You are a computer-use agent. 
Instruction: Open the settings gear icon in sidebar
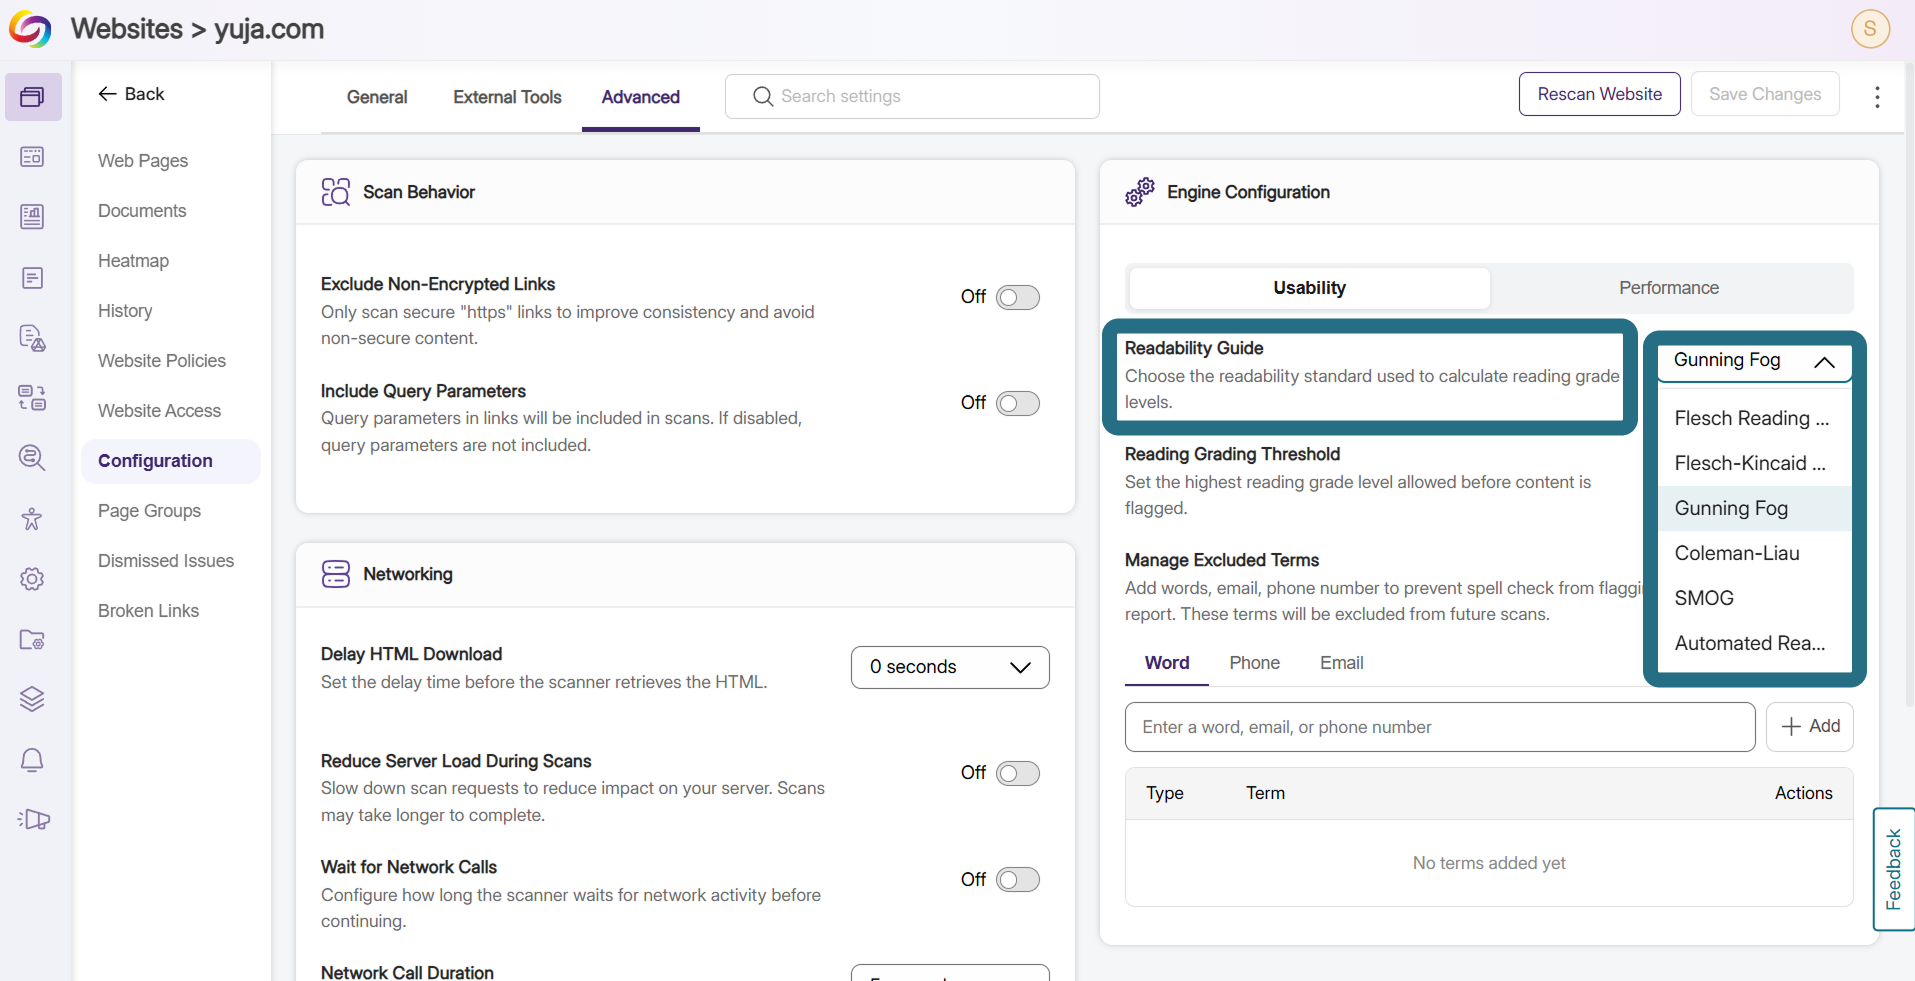click(33, 579)
